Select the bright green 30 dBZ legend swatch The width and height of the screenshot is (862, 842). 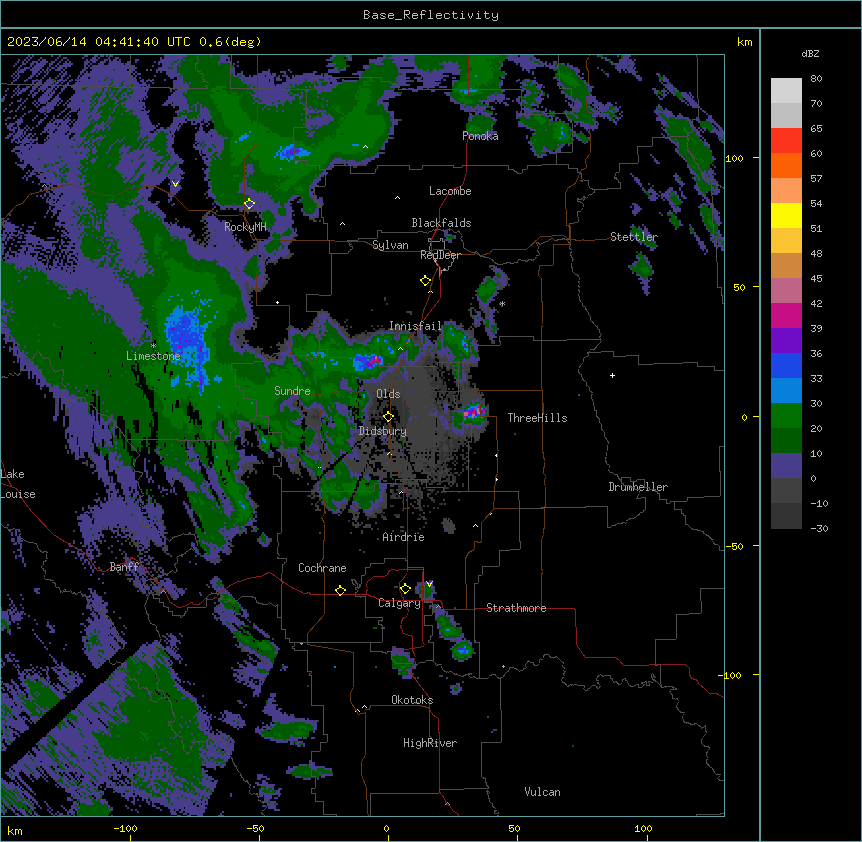coord(786,416)
